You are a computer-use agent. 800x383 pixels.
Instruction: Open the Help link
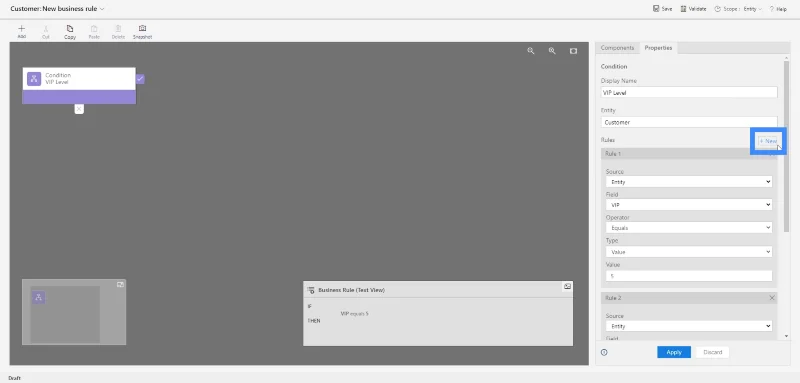pos(778,9)
